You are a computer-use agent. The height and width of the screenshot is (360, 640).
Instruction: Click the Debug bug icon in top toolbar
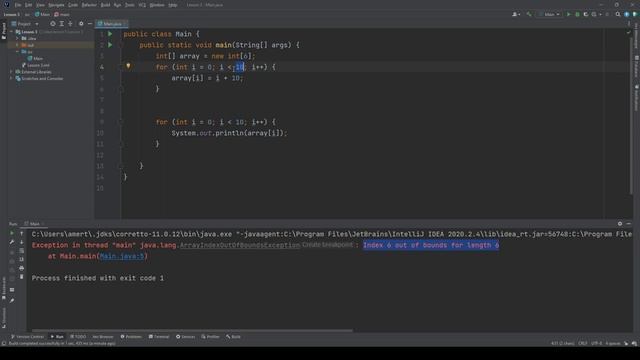(577, 14)
